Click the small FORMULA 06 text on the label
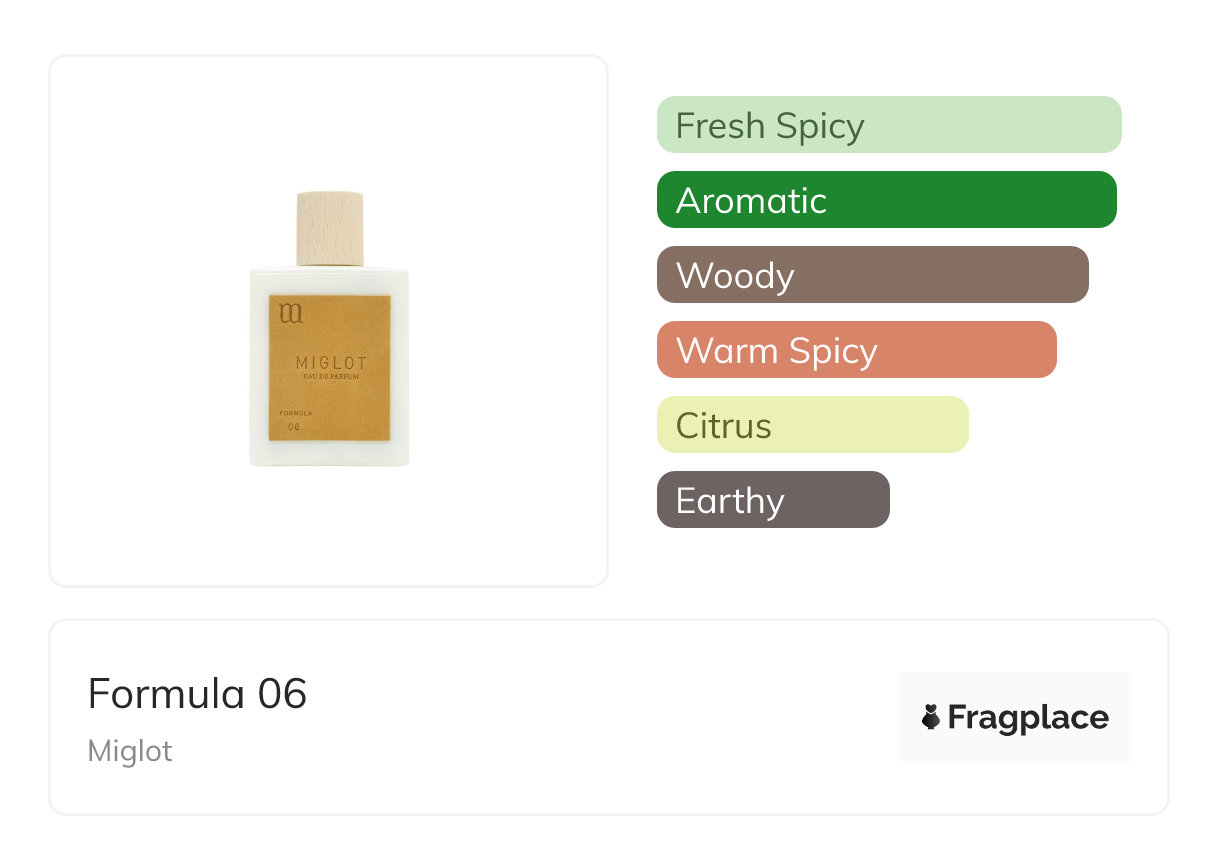Screen dimensions: 1218x864 pos(295,419)
